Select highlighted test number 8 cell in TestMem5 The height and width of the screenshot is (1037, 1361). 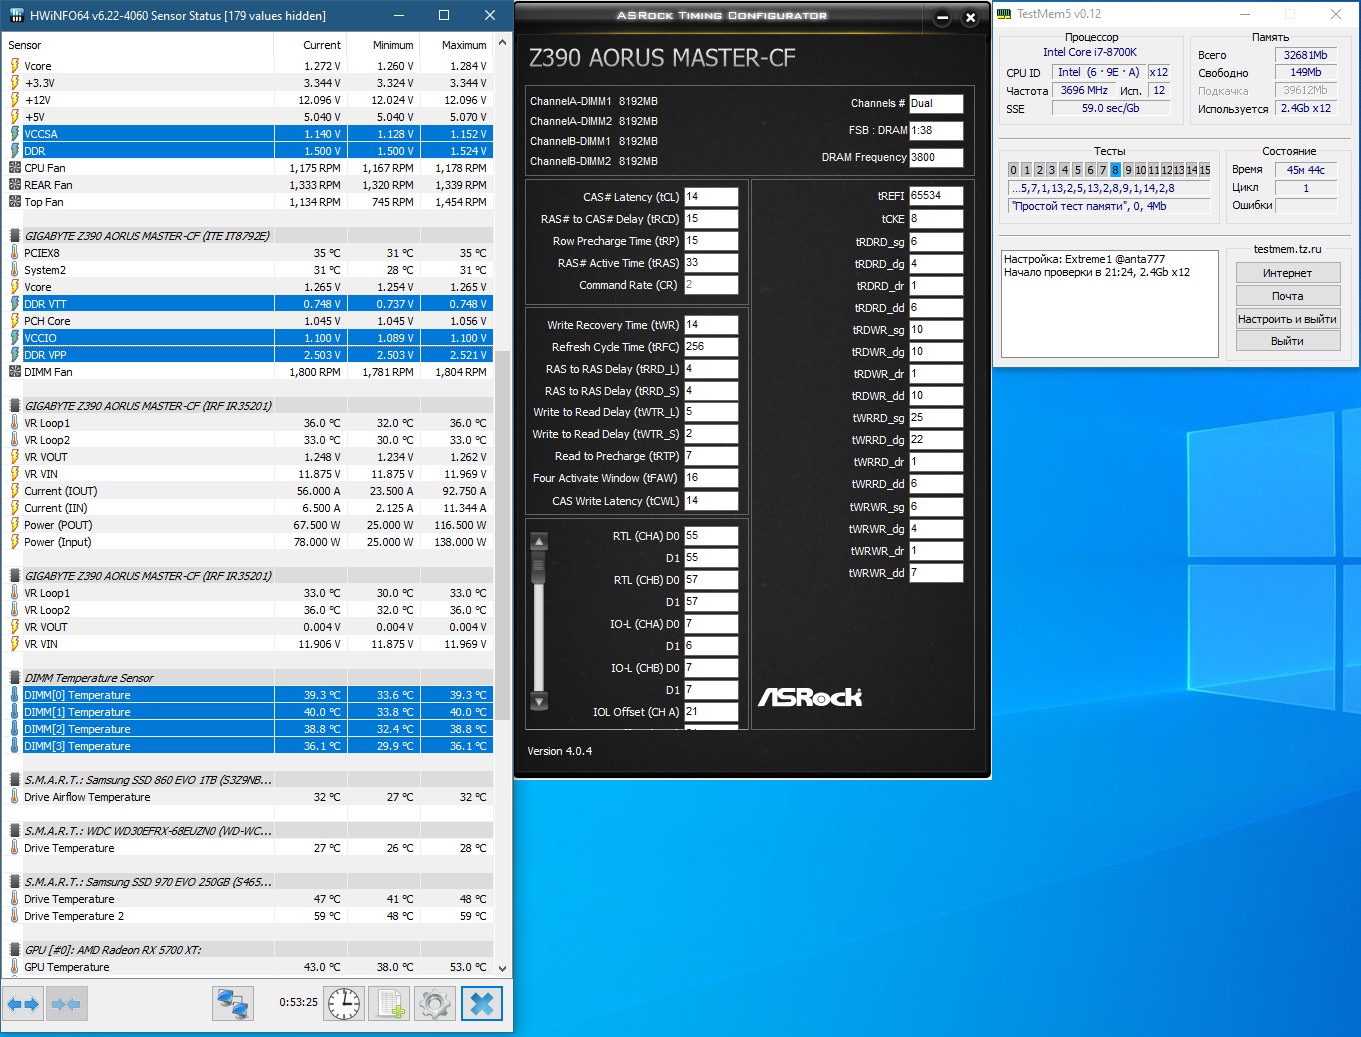pyautogui.click(x=1115, y=170)
